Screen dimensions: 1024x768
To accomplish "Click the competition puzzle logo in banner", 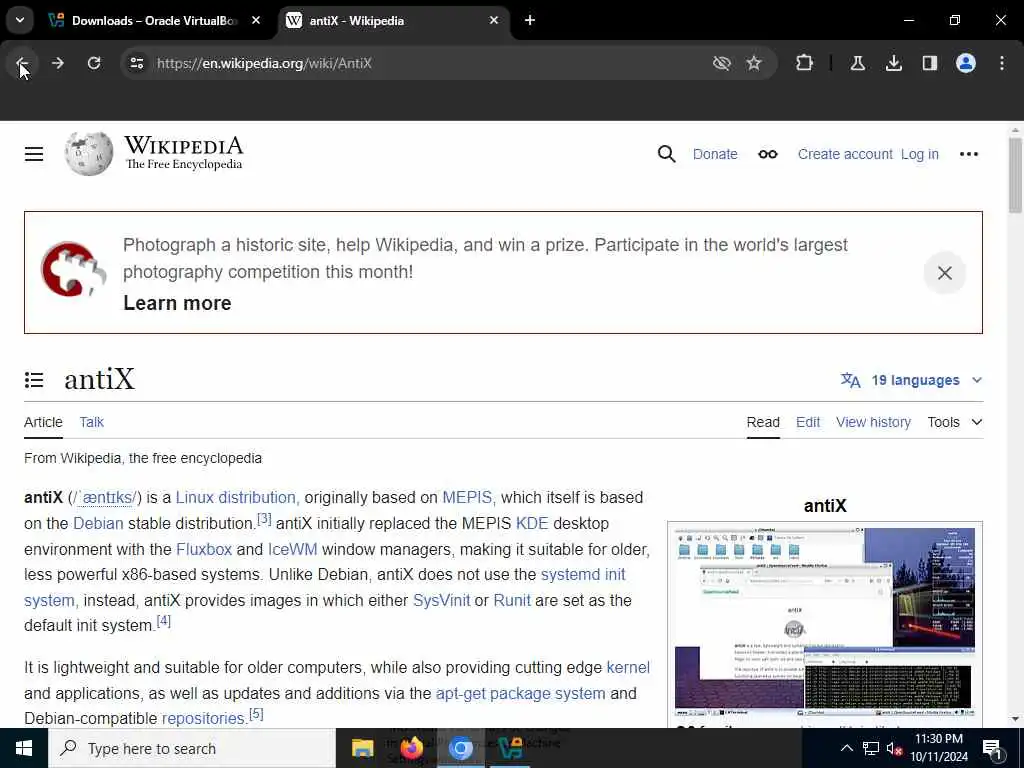I will [73, 269].
